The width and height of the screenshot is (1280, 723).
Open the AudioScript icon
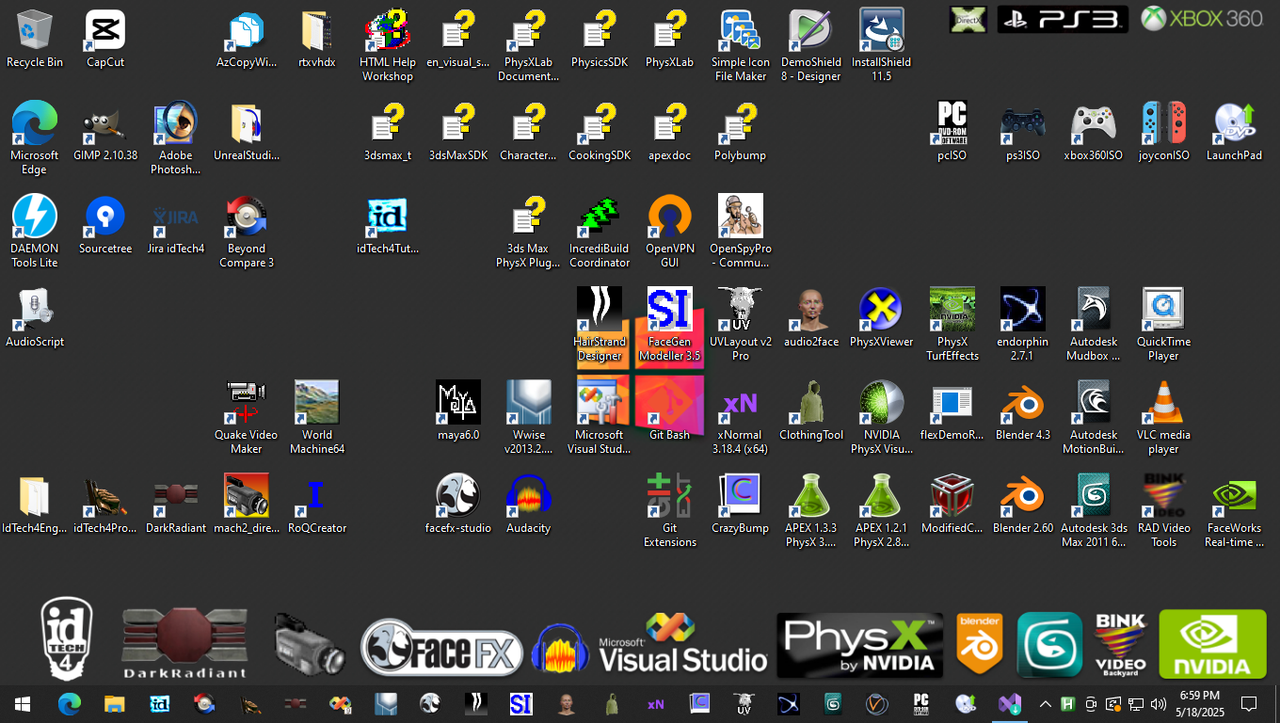coord(34,318)
